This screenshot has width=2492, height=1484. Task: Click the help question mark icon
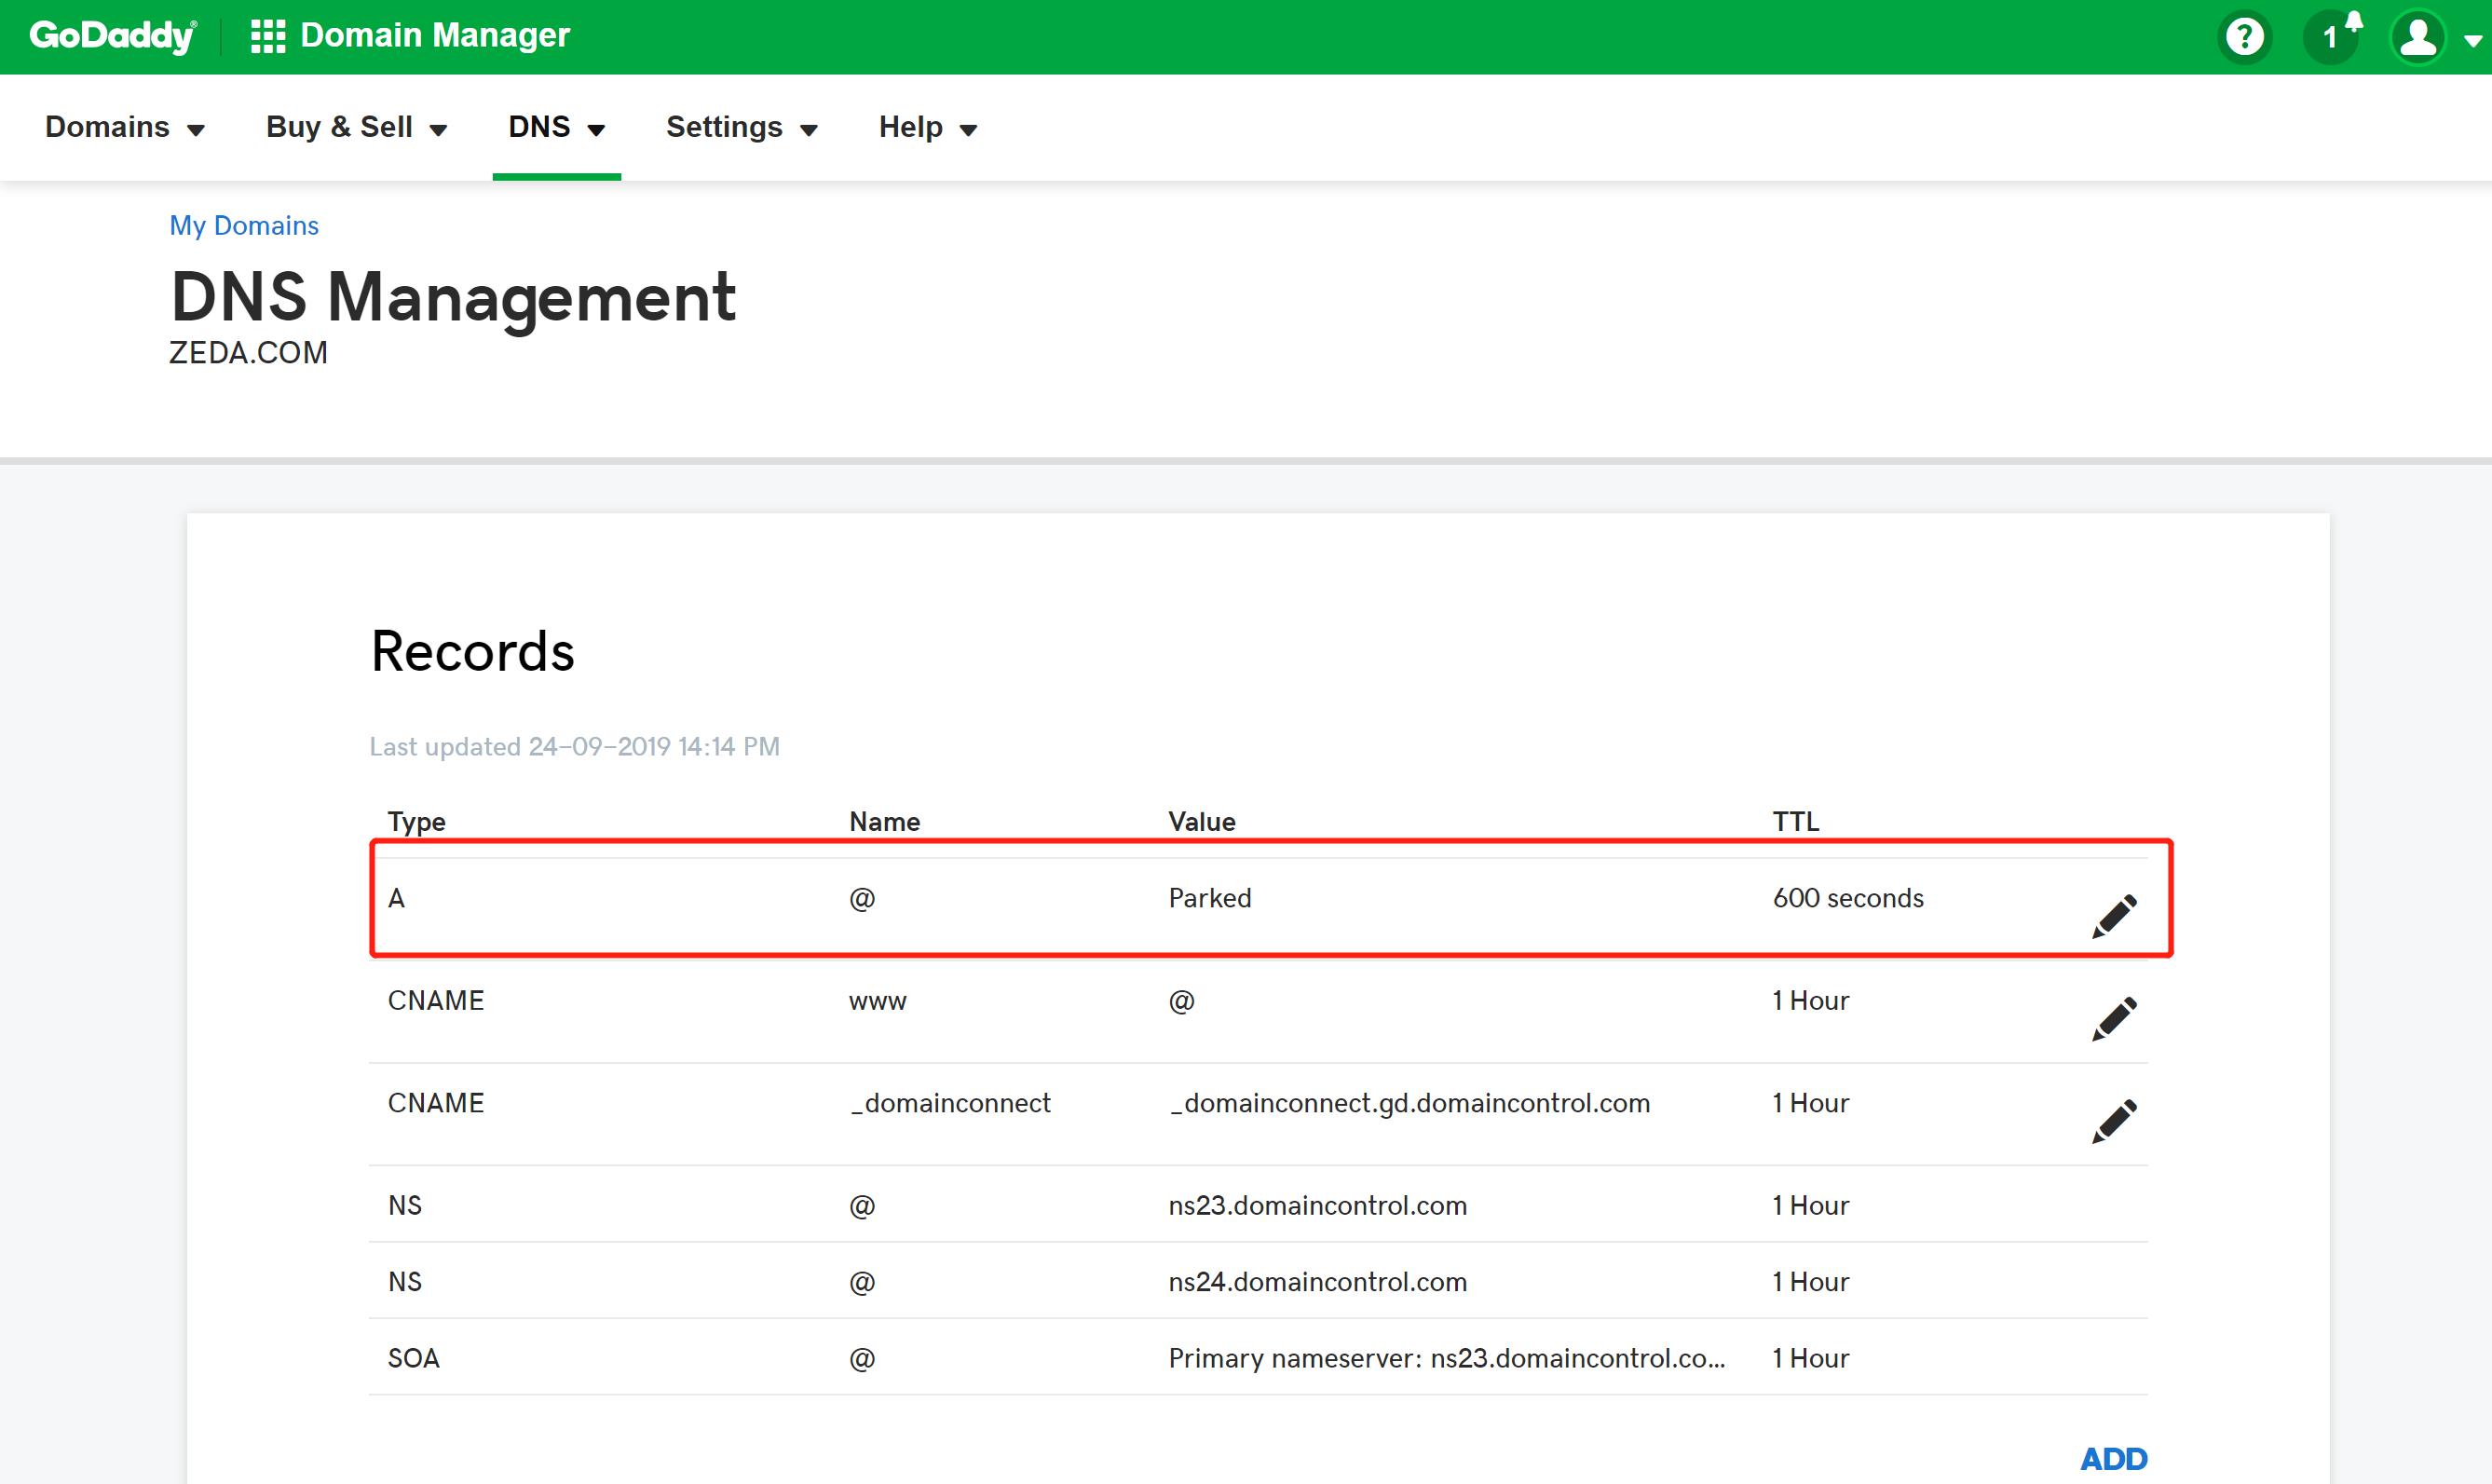pos(2245,37)
